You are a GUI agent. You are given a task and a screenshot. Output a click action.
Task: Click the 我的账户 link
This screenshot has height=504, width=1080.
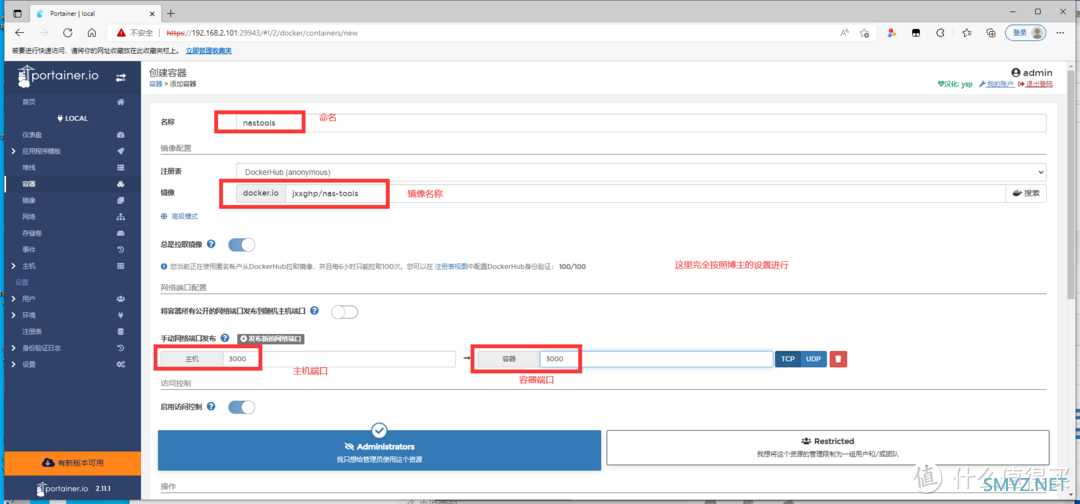[997, 84]
